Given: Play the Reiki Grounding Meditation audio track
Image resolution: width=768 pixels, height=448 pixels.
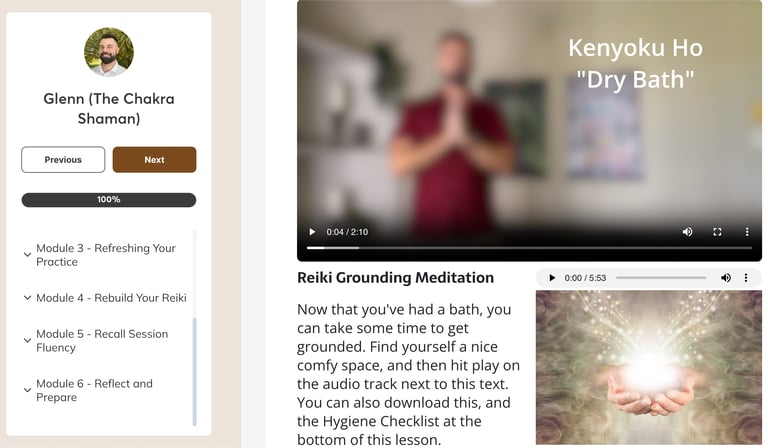Looking at the screenshot, I should (552, 278).
